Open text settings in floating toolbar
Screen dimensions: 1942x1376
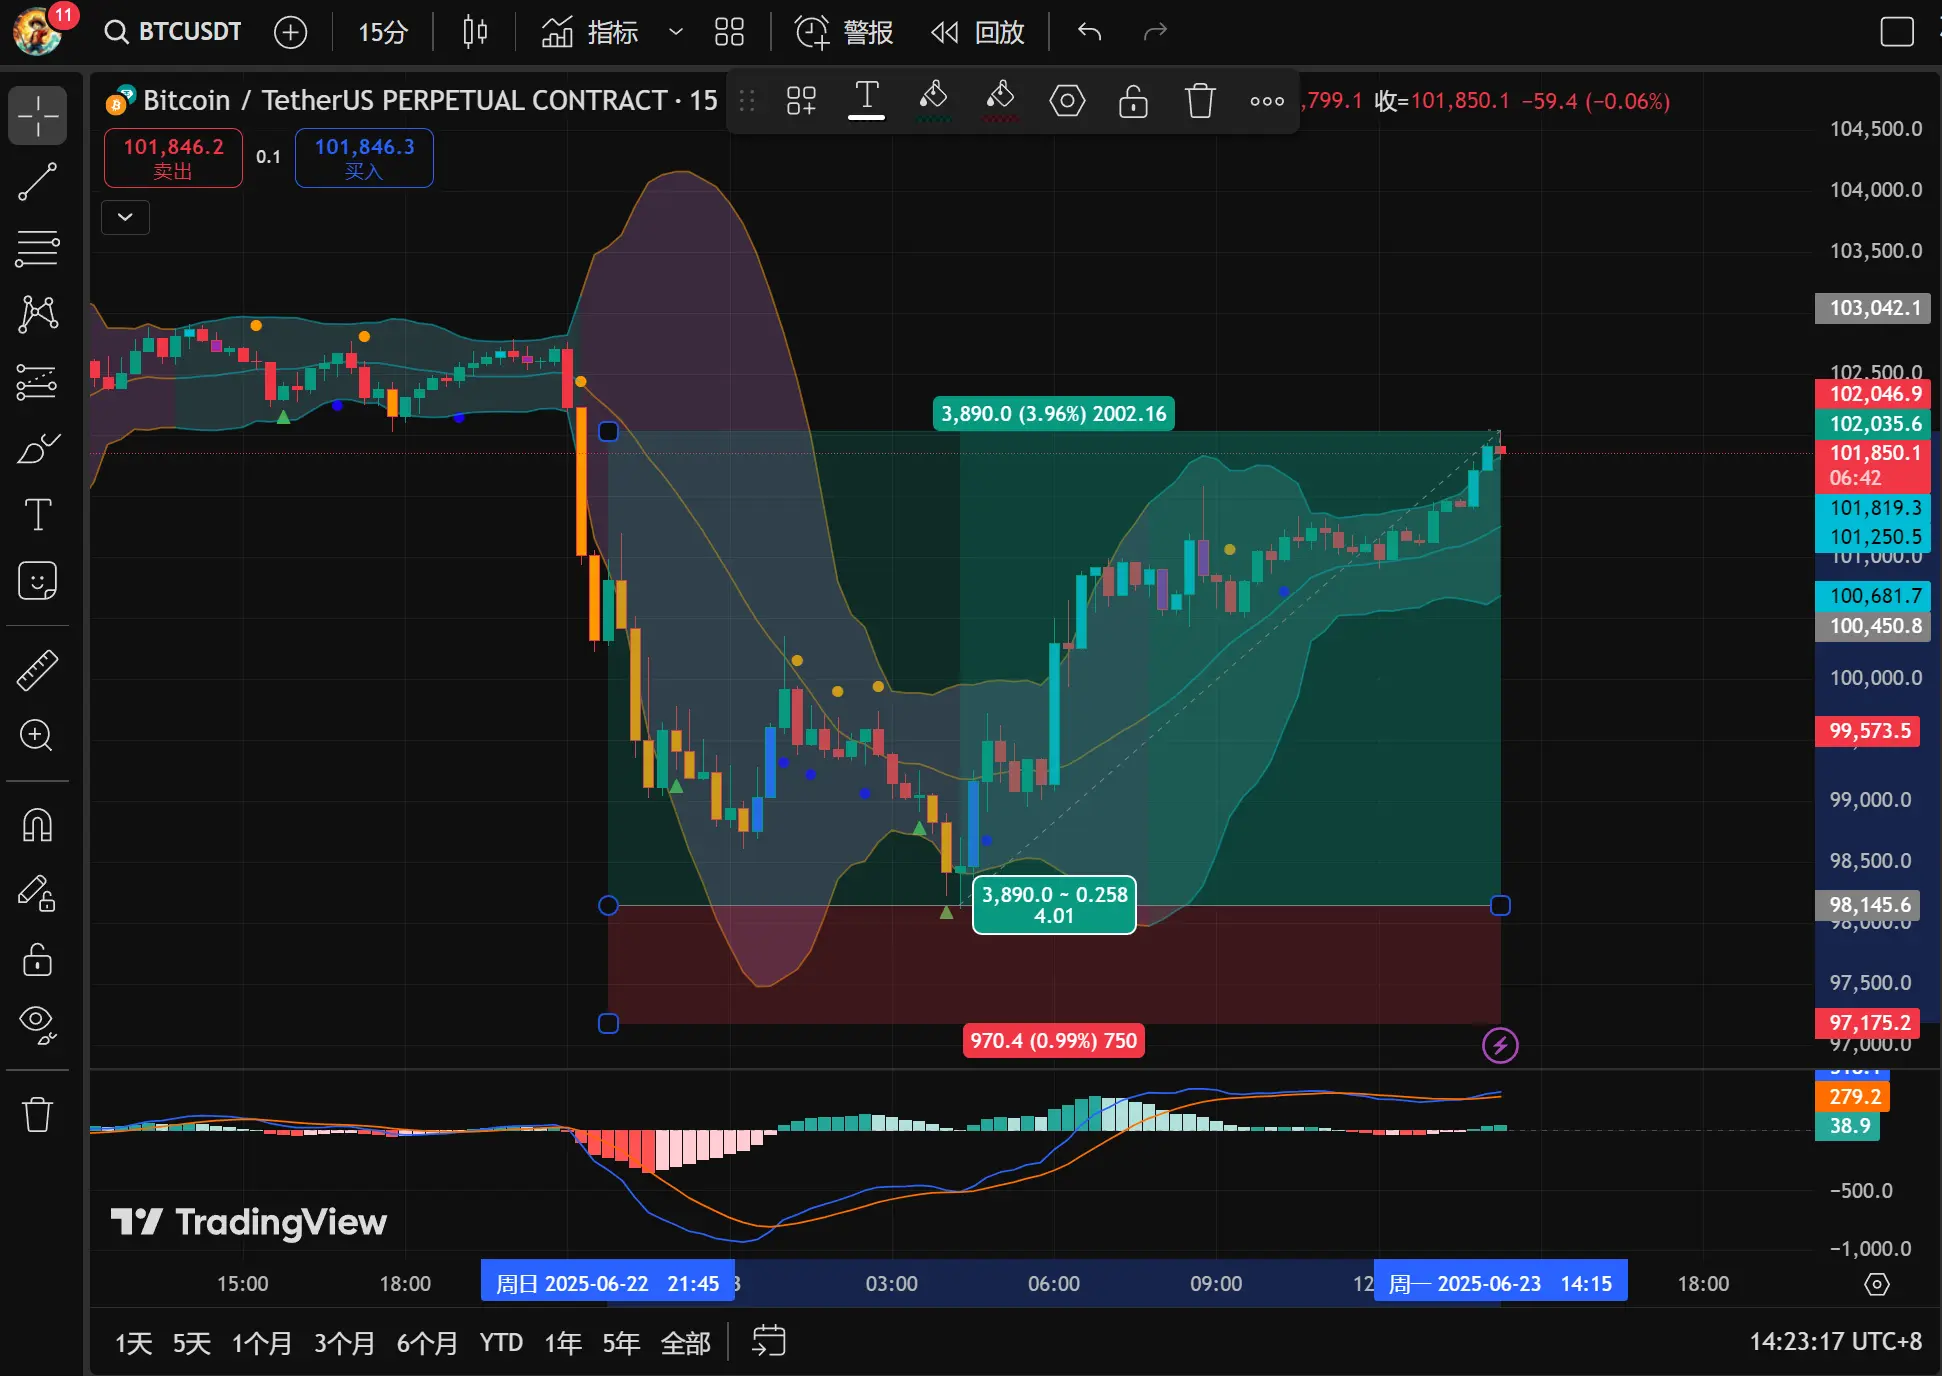[x=867, y=100]
